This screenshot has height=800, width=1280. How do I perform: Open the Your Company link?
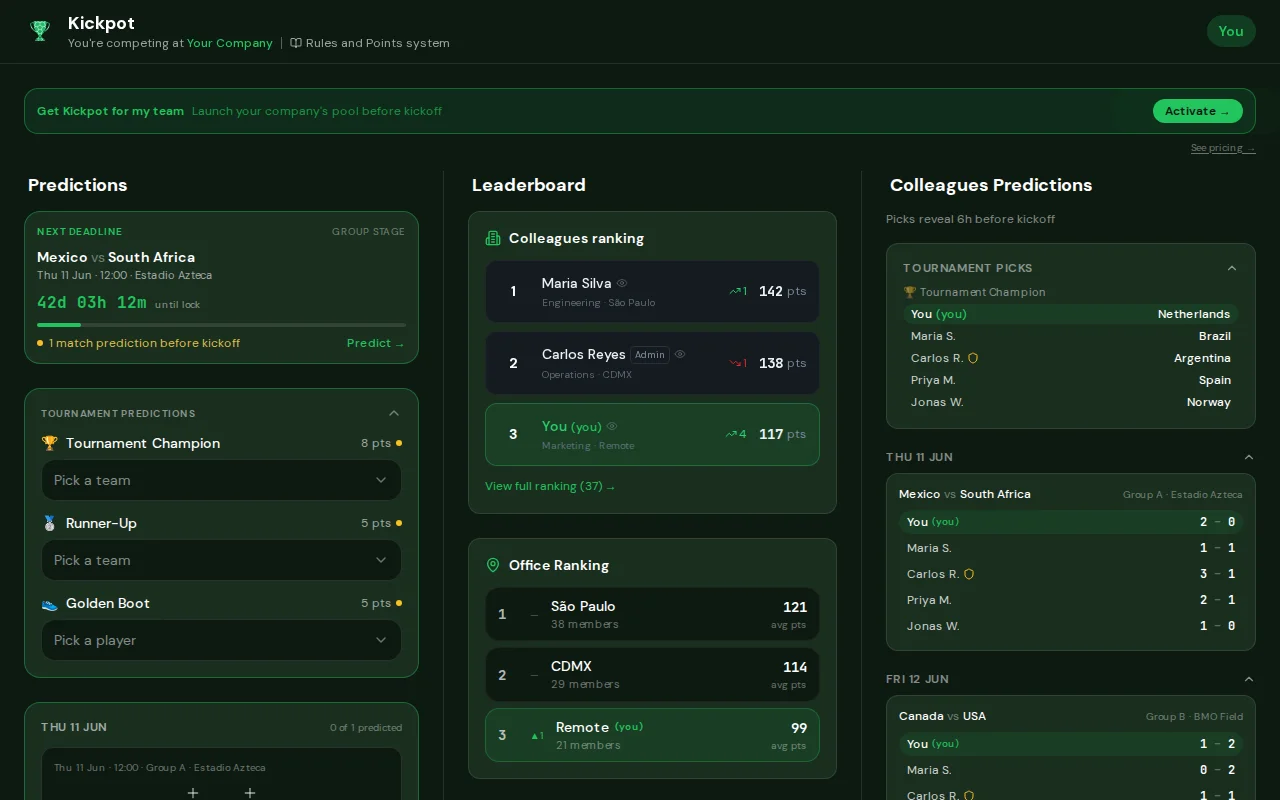coord(230,43)
